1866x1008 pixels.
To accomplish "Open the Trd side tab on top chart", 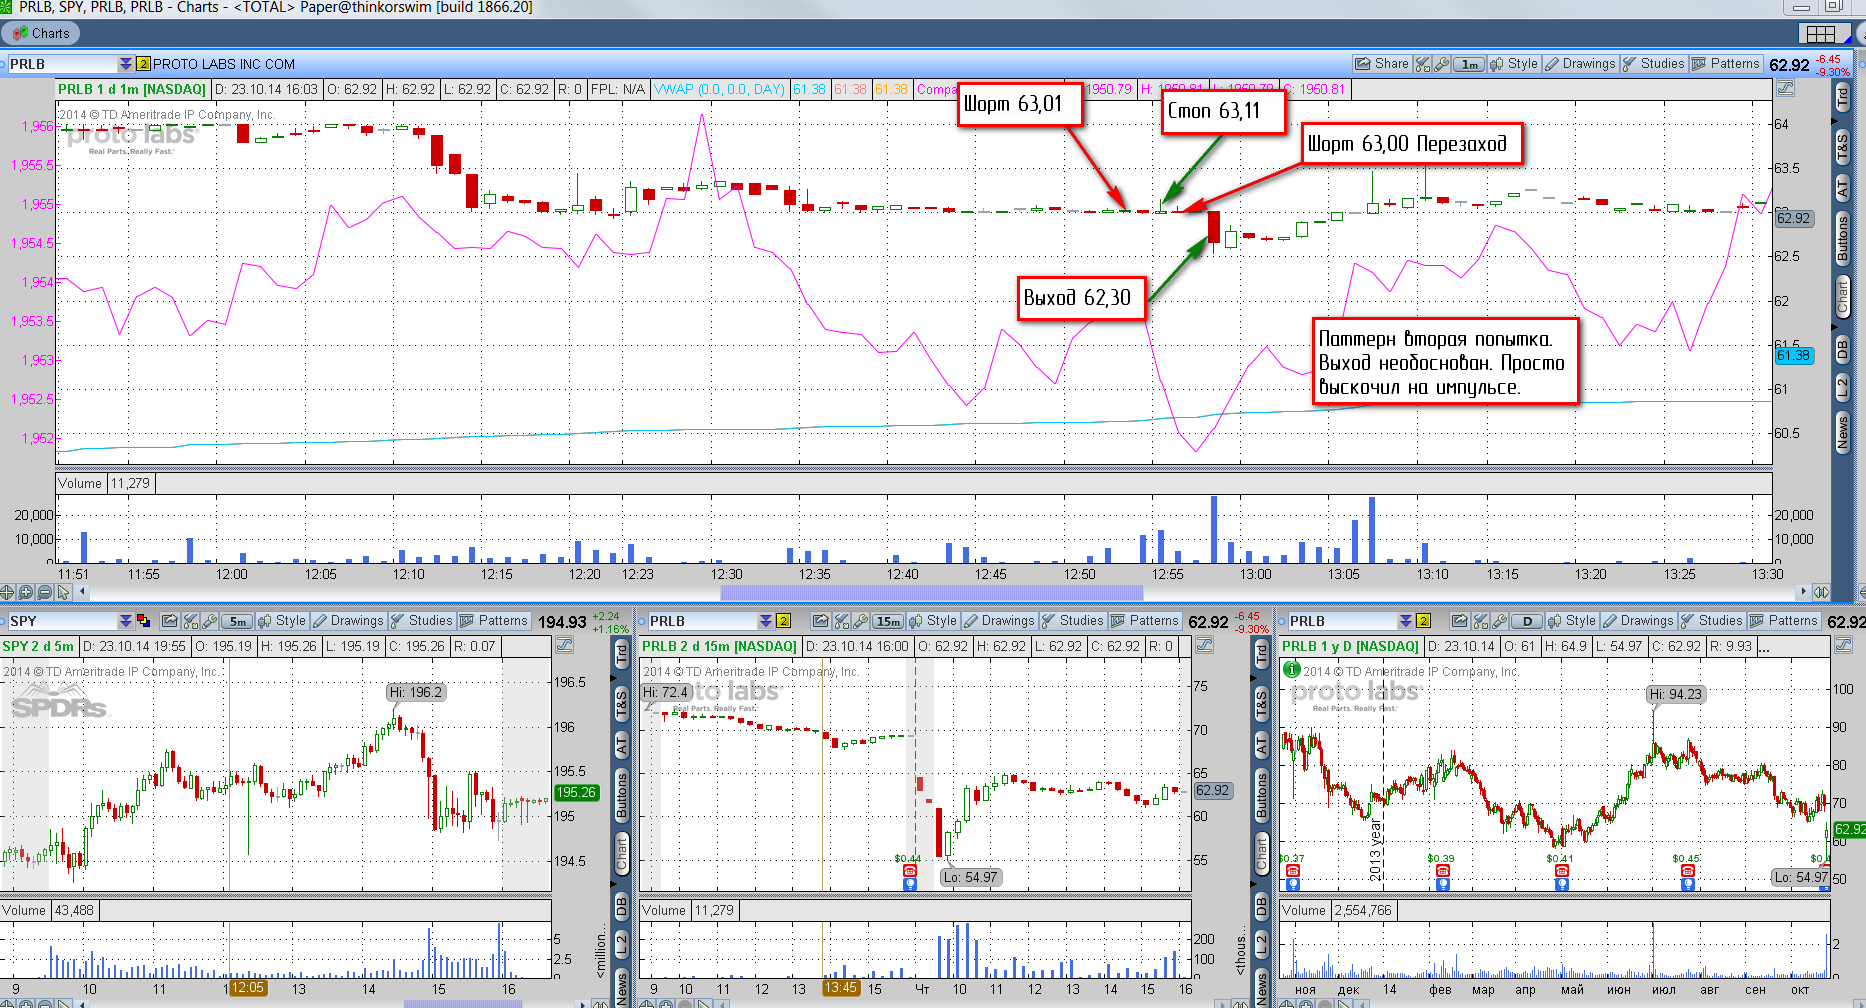I will (x=1842, y=97).
